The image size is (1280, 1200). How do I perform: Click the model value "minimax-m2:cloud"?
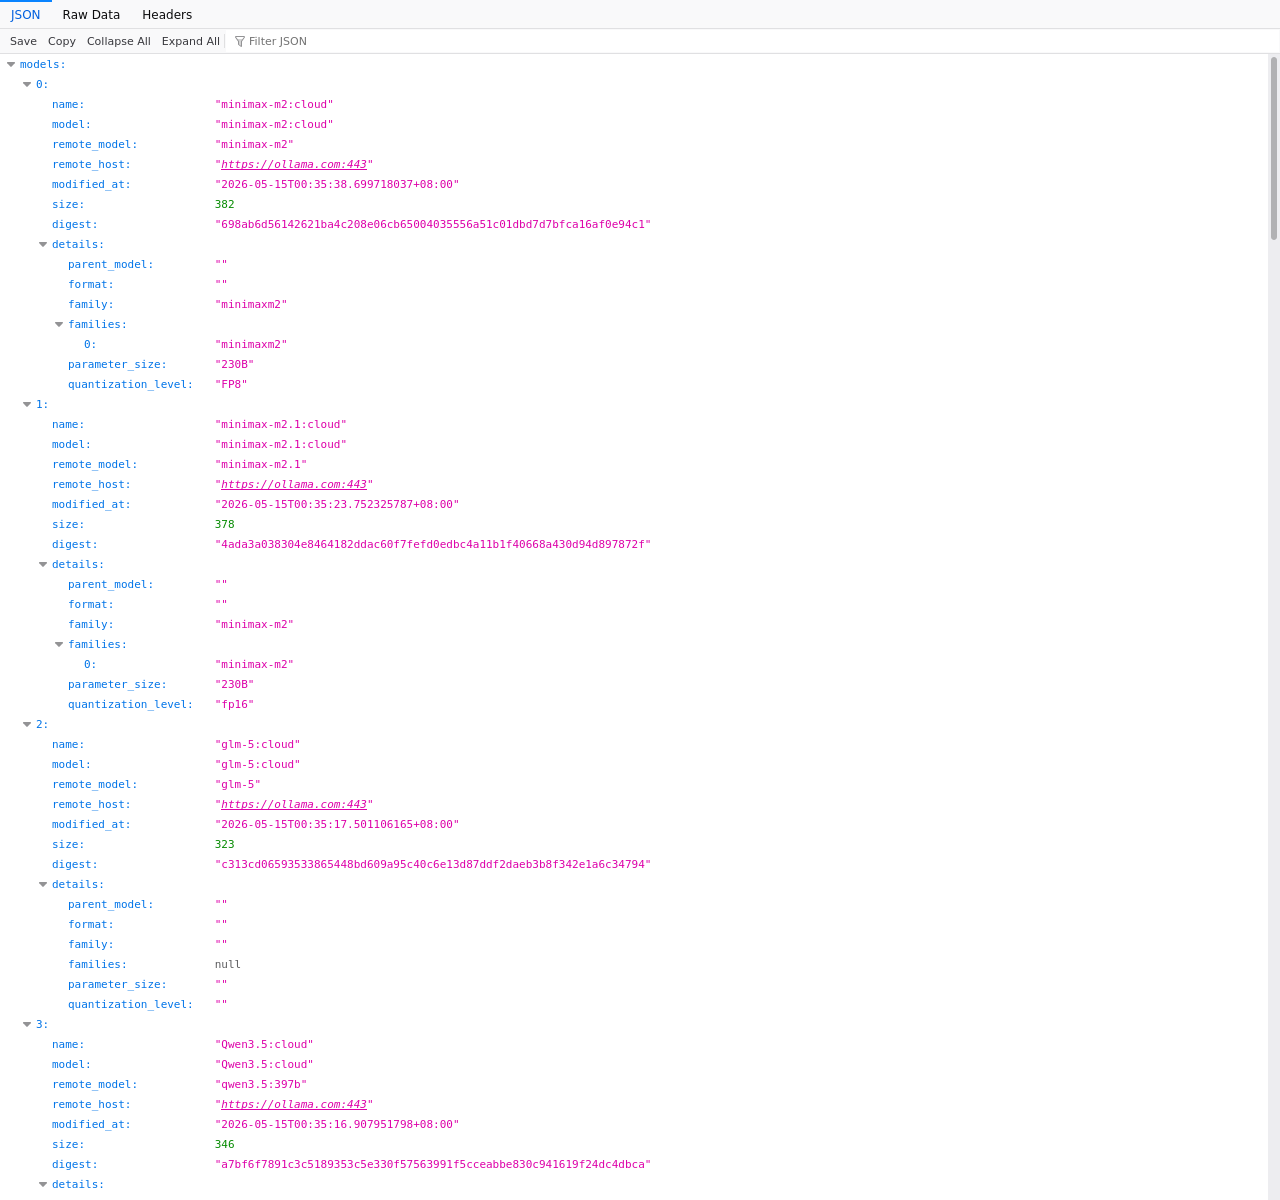click(x=274, y=124)
